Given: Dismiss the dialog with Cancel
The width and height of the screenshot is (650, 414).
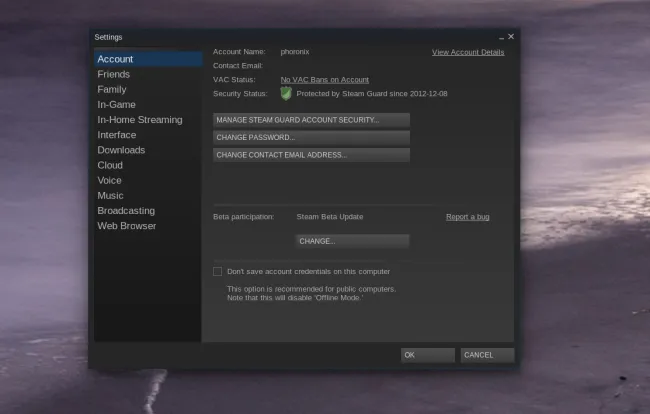Looking at the screenshot, I should click(x=487, y=355).
